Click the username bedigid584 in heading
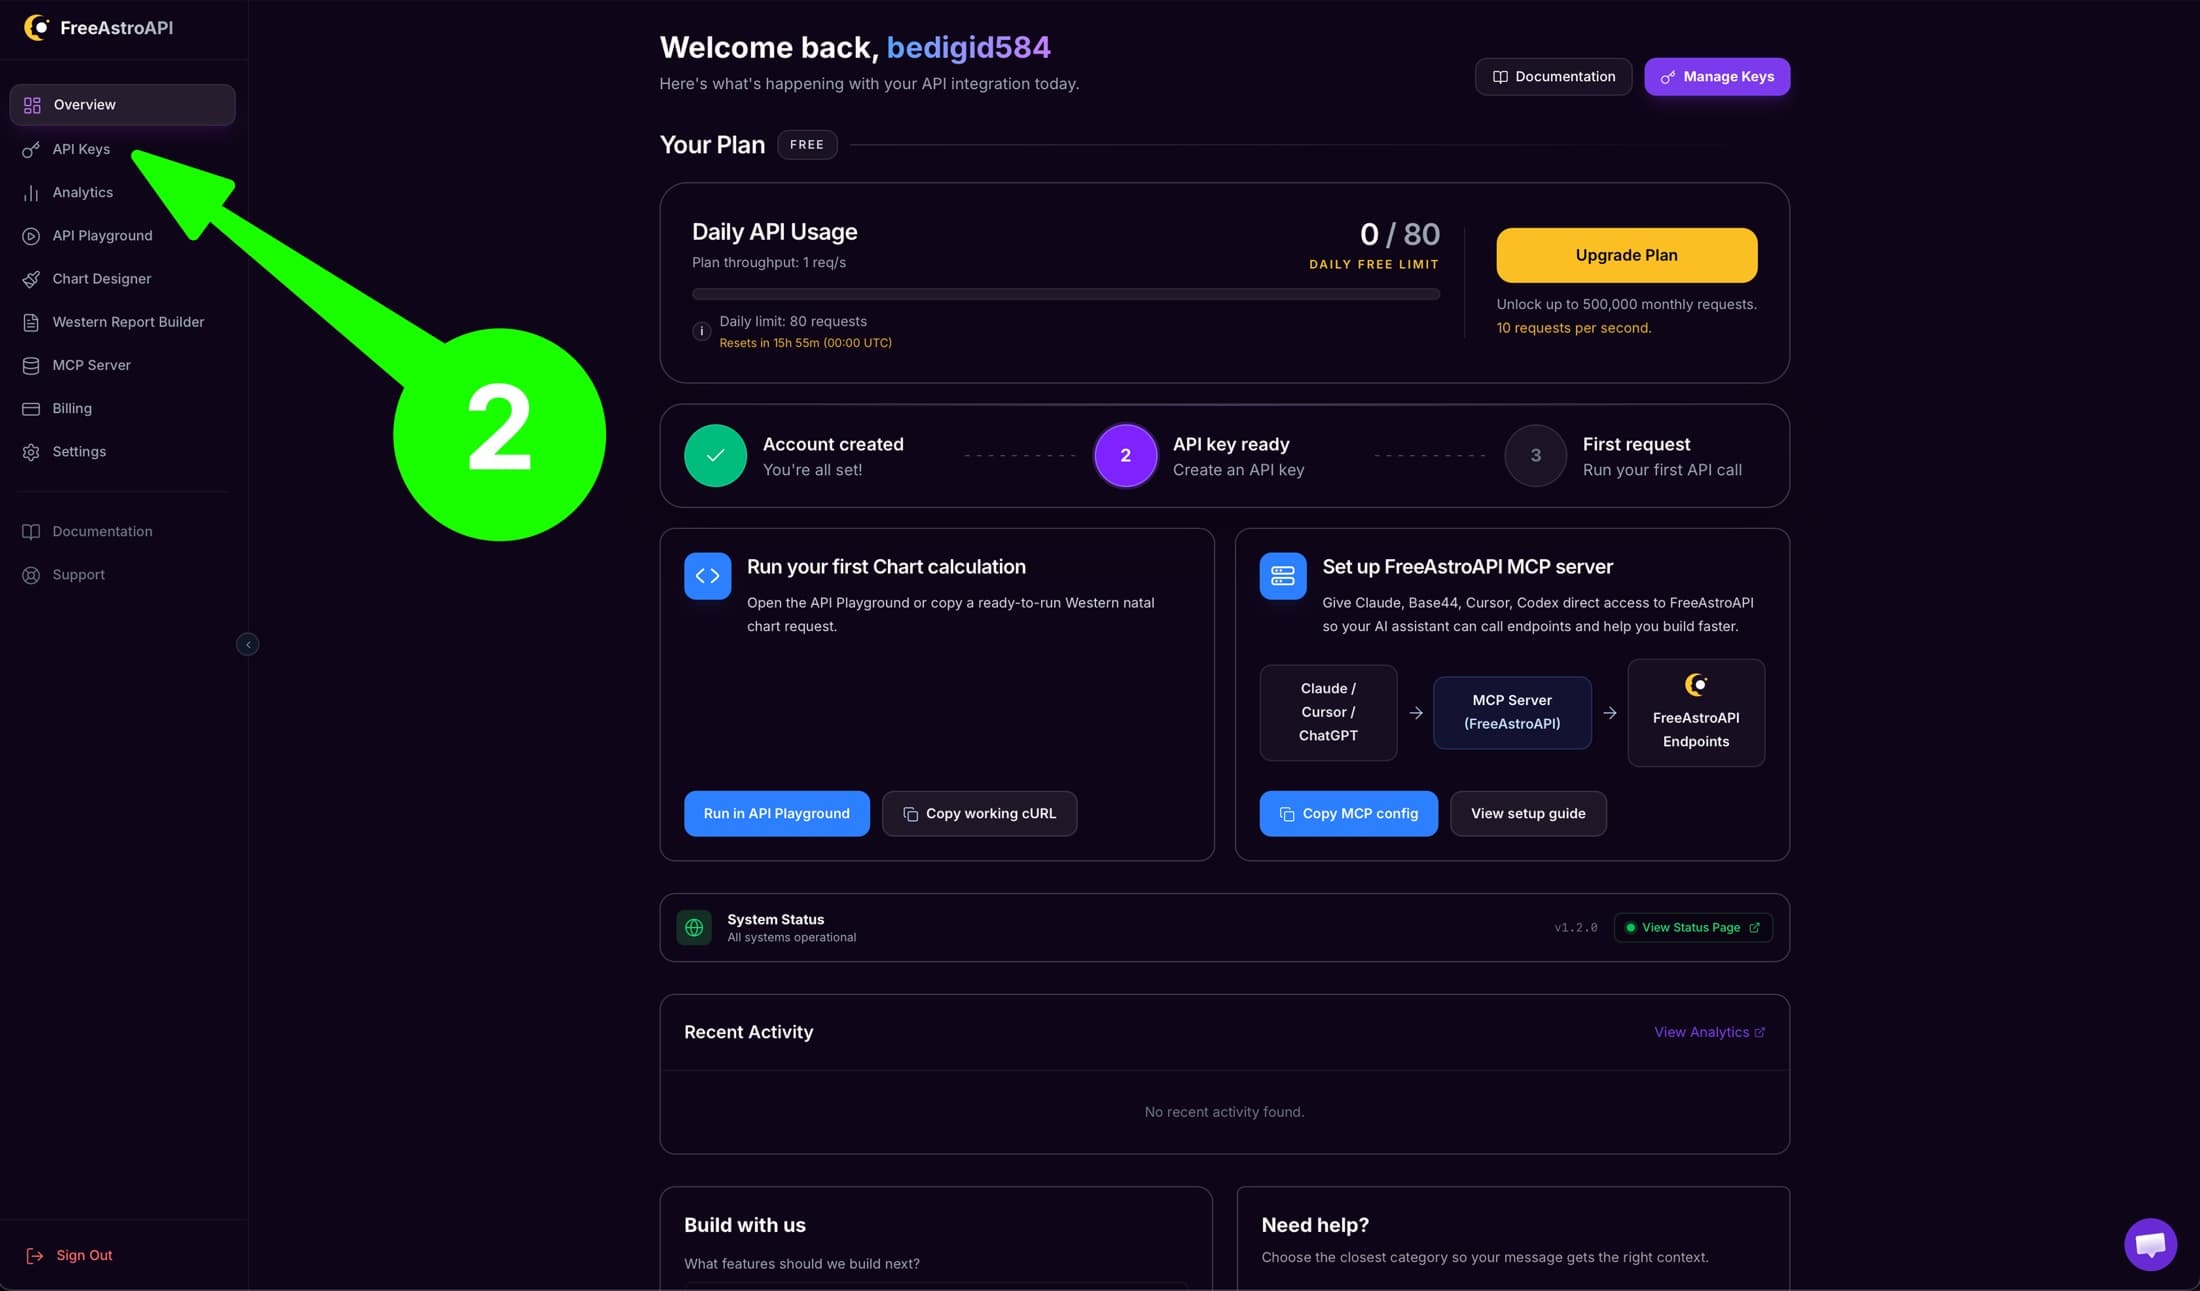The width and height of the screenshot is (2200, 1291). pos(968,47)
